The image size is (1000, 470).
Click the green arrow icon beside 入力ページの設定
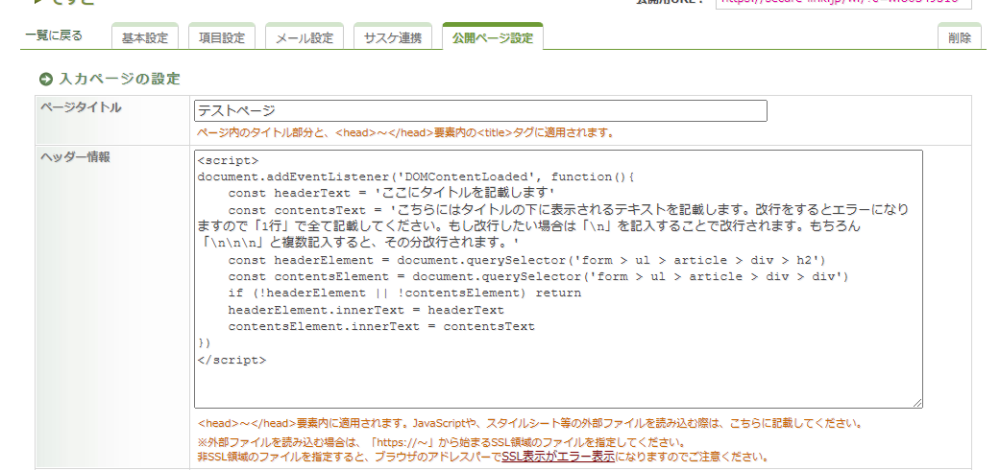[45, 78]
